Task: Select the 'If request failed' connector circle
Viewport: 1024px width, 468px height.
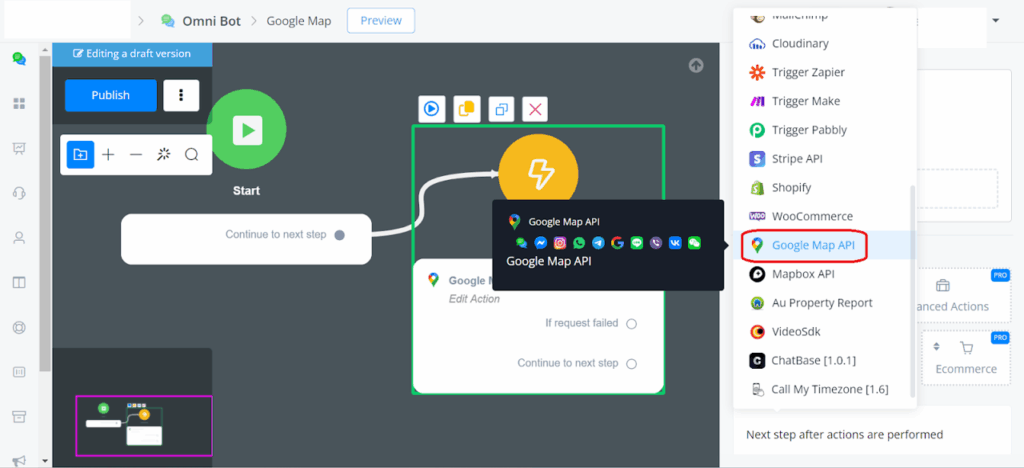Action: pos(631,324)
